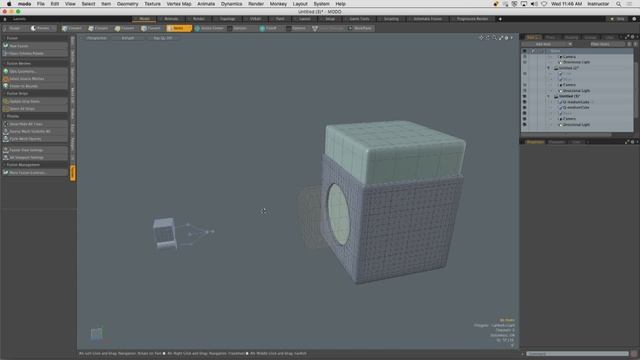The image size is (640, 360).
Task: Open the Ray GL dropdown
Action: coord(163,38)
